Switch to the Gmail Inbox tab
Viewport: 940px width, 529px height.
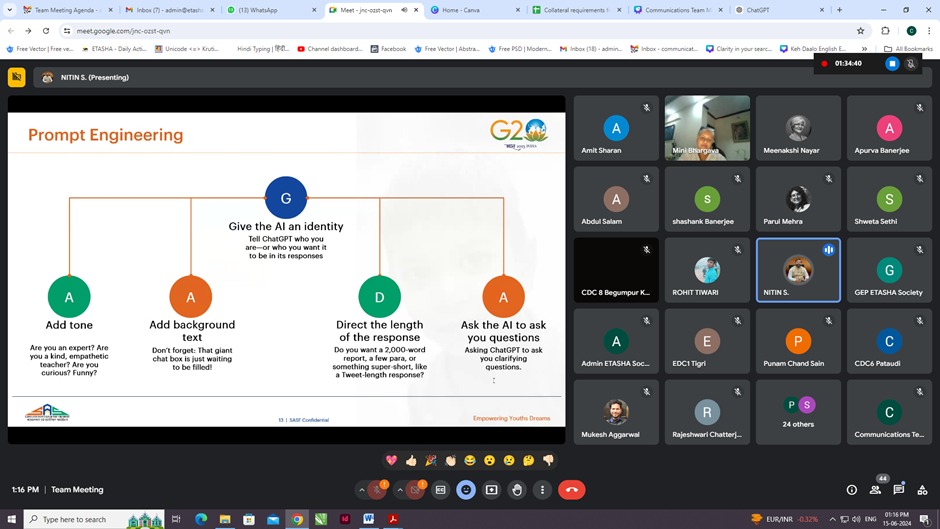[170, 10]
